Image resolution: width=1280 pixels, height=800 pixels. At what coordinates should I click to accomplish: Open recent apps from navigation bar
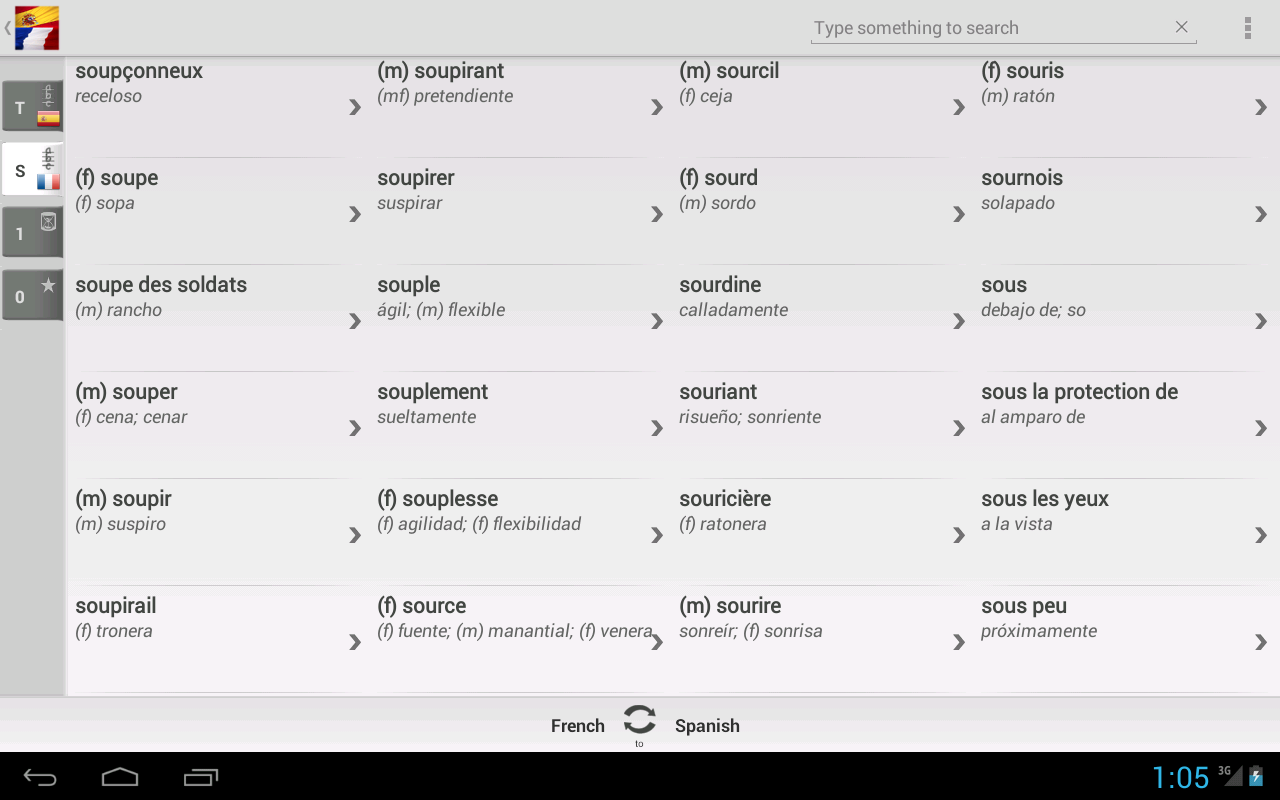point(201,777)
